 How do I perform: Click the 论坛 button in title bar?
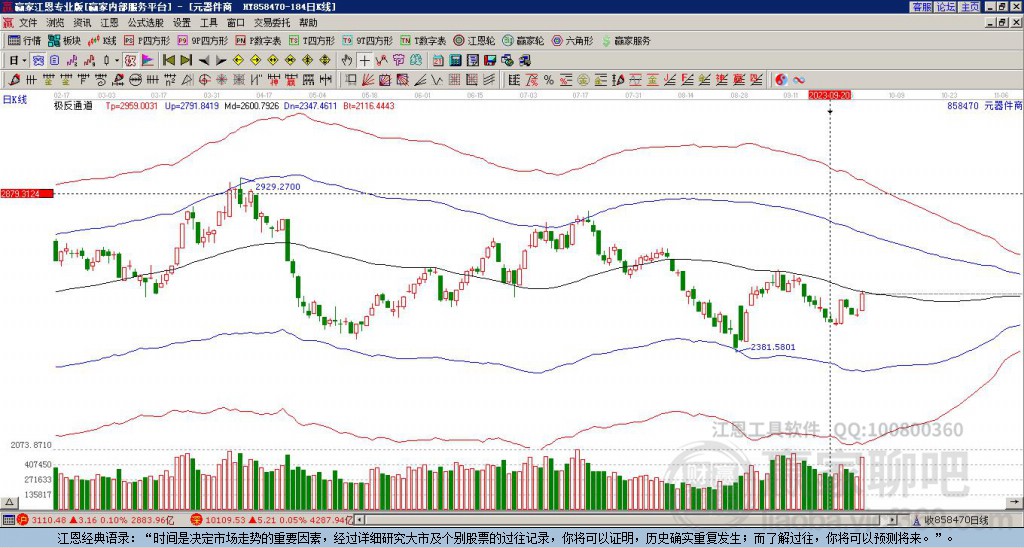click(x=946, y=7)
